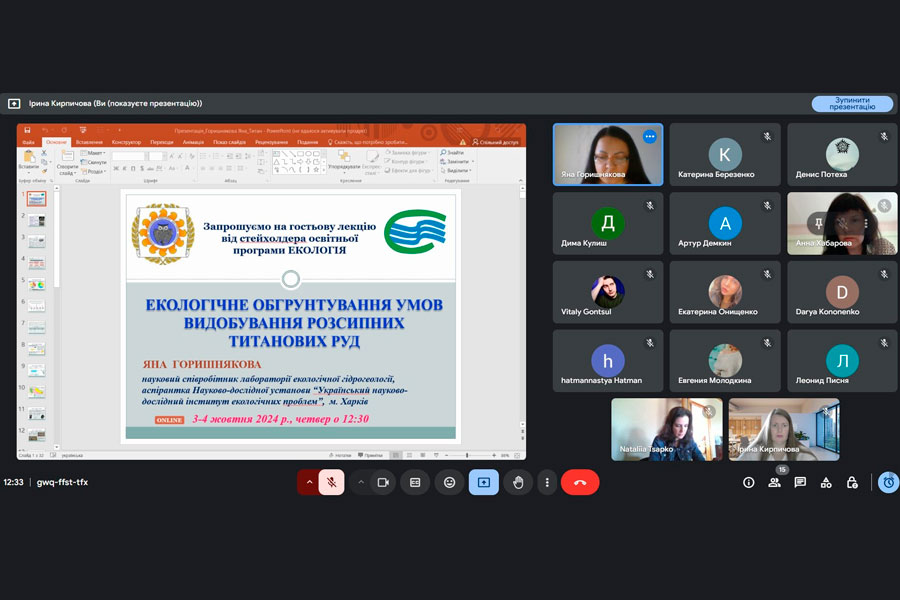Image resolution: width=900 pixels, height=600 pixels.
Task: Switch to the Анімація ribbon tab
Action: point(193,142)
